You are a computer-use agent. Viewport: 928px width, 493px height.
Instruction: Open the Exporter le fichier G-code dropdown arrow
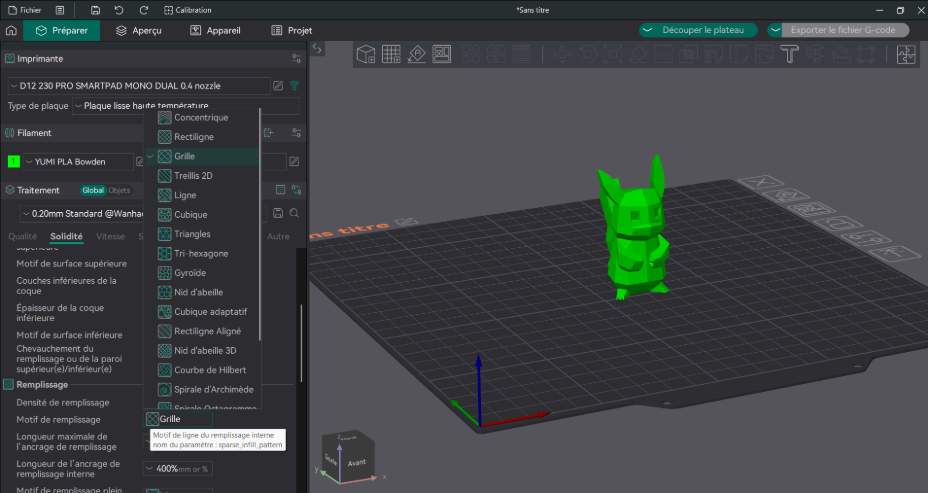coord(775,30)
